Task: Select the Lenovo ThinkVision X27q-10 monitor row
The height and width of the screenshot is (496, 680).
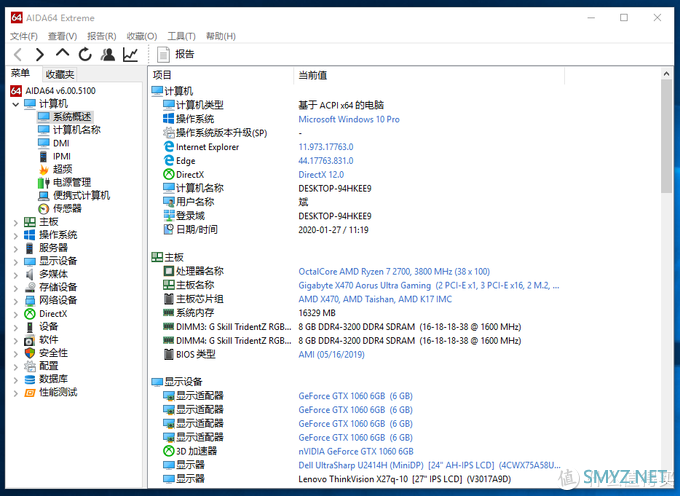Action: point(405,479)
